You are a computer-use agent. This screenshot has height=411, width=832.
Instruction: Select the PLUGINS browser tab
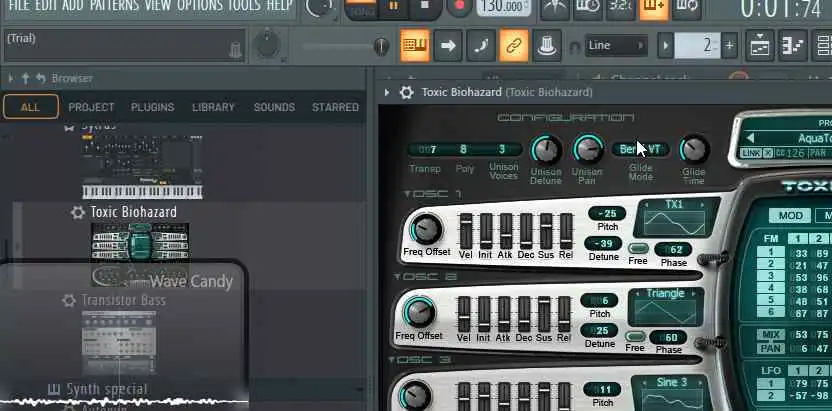click(x=152, y=107)
